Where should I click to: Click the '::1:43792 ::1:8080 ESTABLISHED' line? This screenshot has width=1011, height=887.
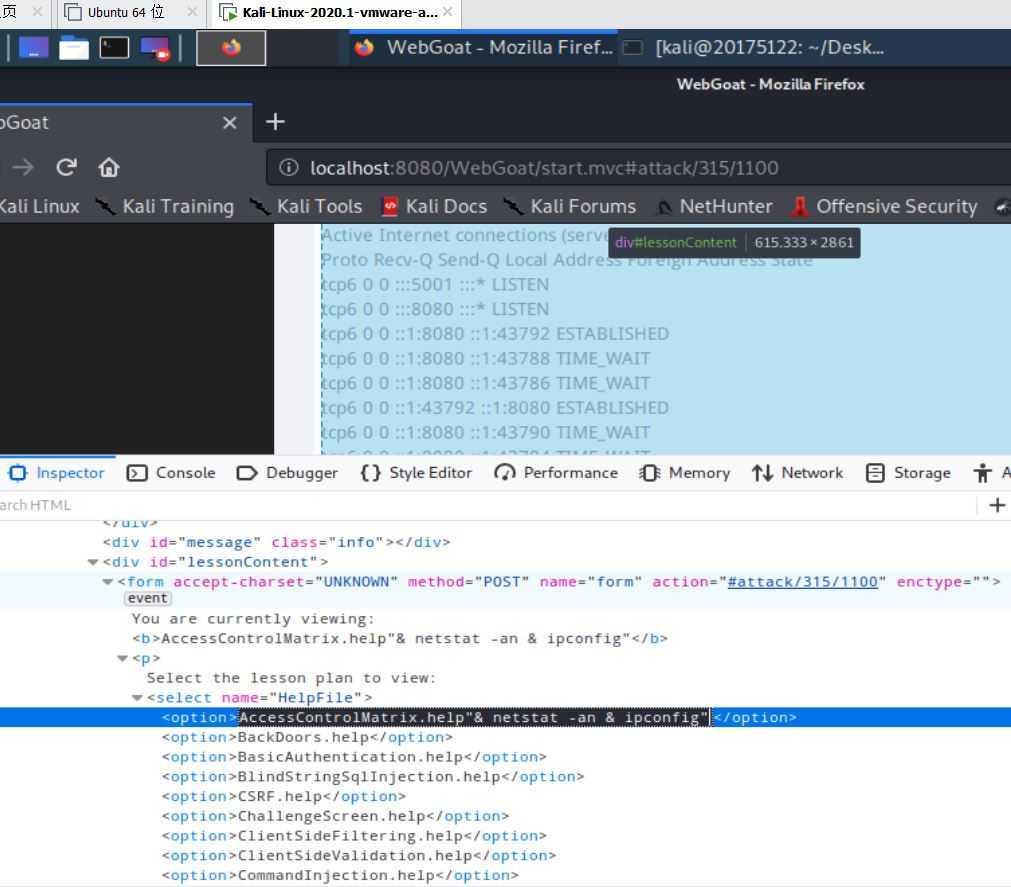(533, 408)
